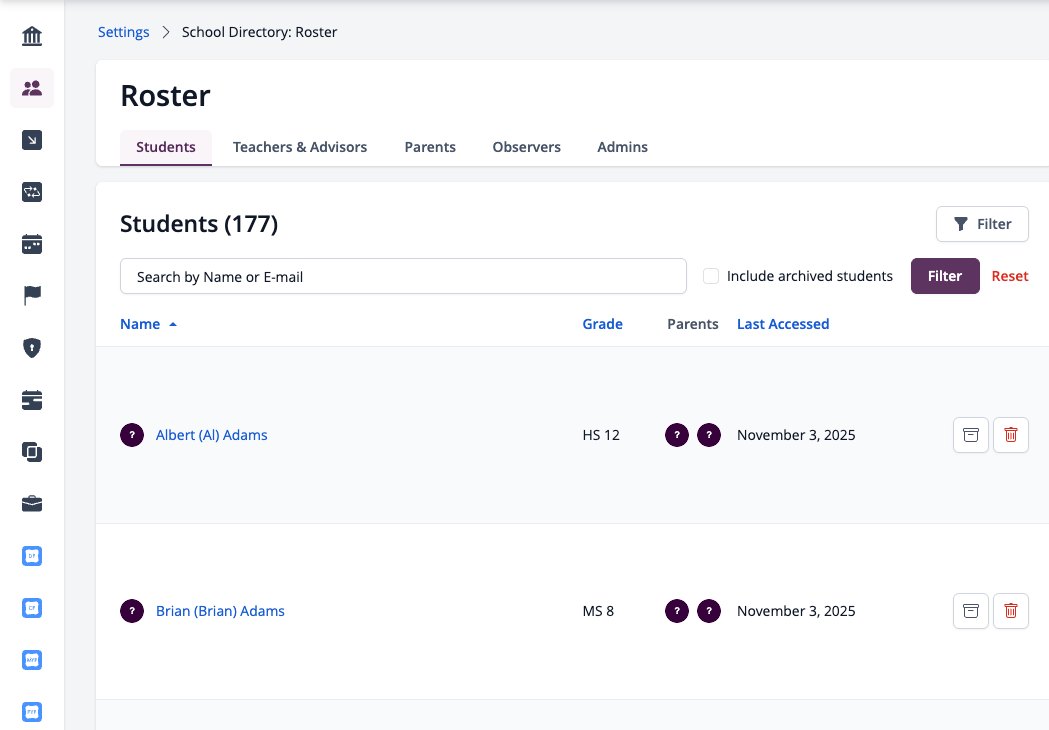Delete student Albert (Al) Adams
This screenshot has height=730, width=1049.
(1010, 435)
